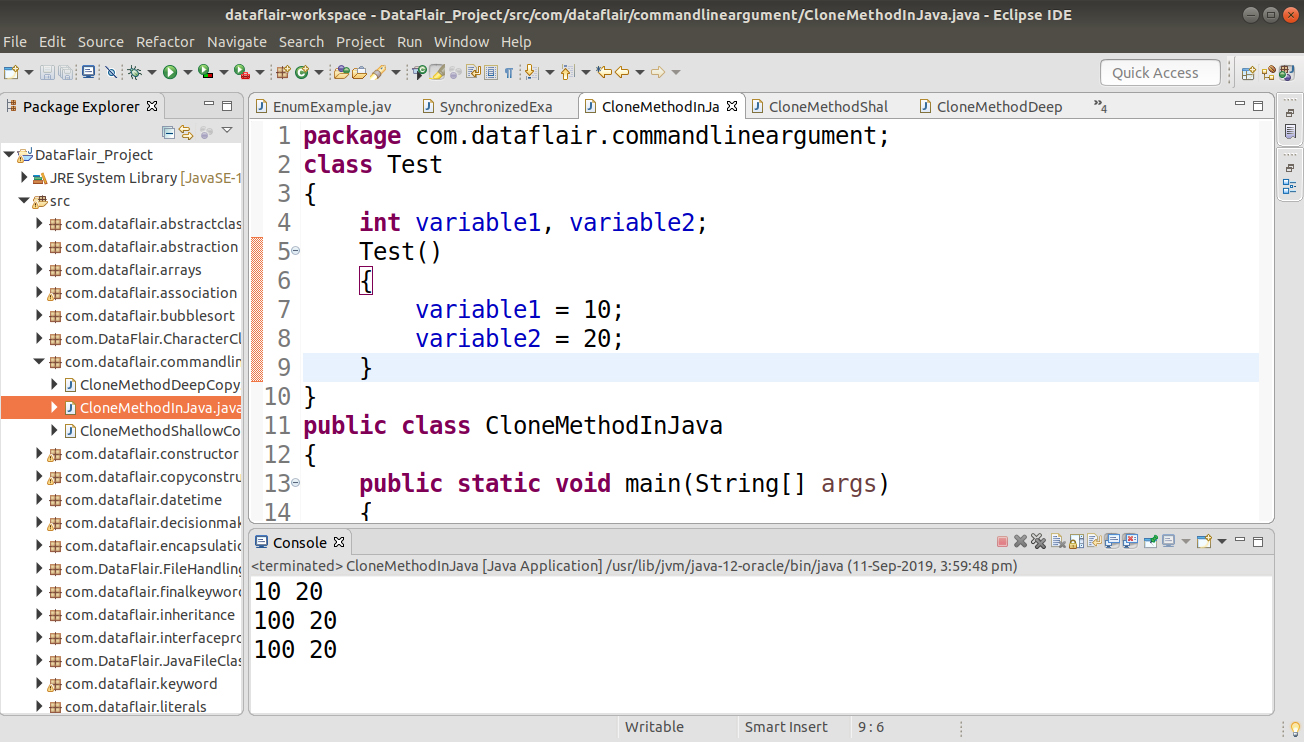Viewport: 1304px width, 742px height.
Task: Collapse the DataFlair_Project tree node
Action: point(8,155)
